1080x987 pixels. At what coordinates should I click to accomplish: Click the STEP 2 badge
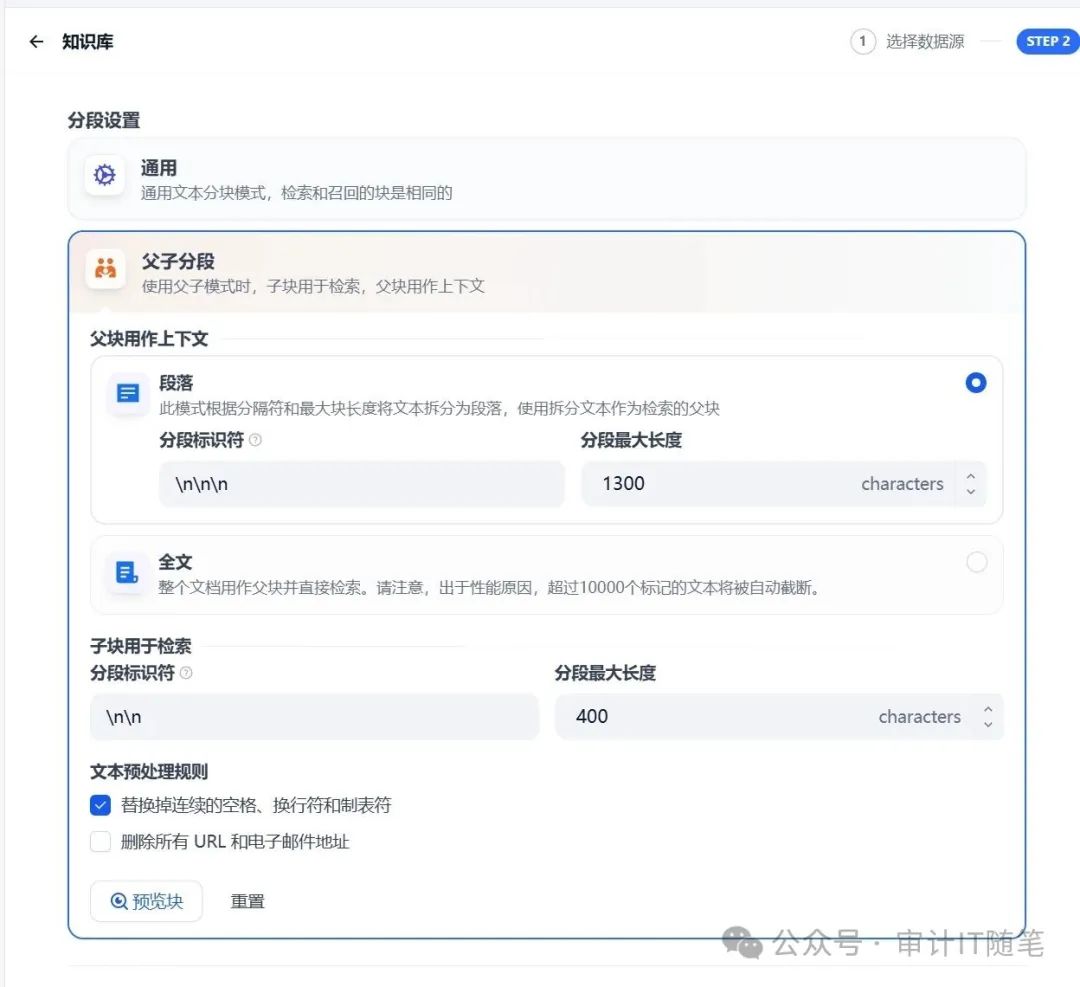(1048, 41)
